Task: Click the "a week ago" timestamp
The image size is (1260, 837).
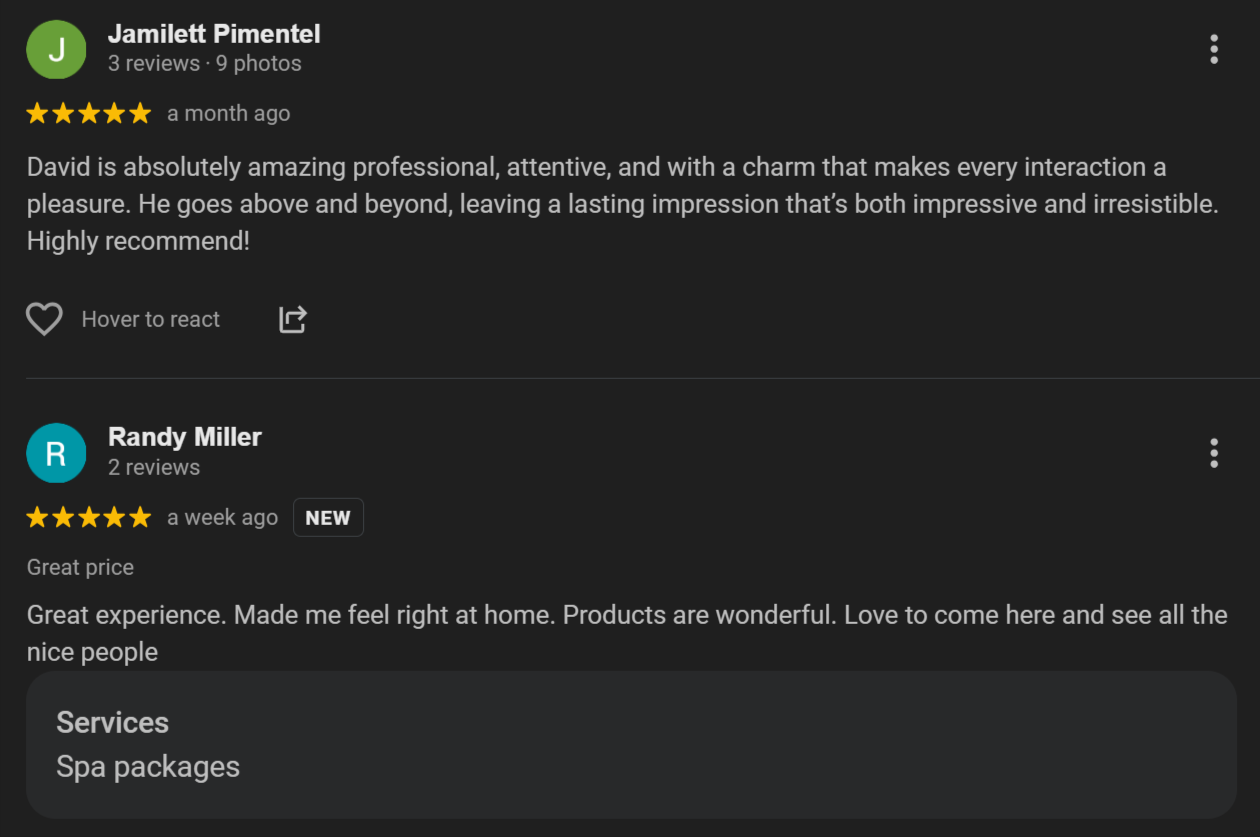Action: pyautogui.click(x=223, y=517)
